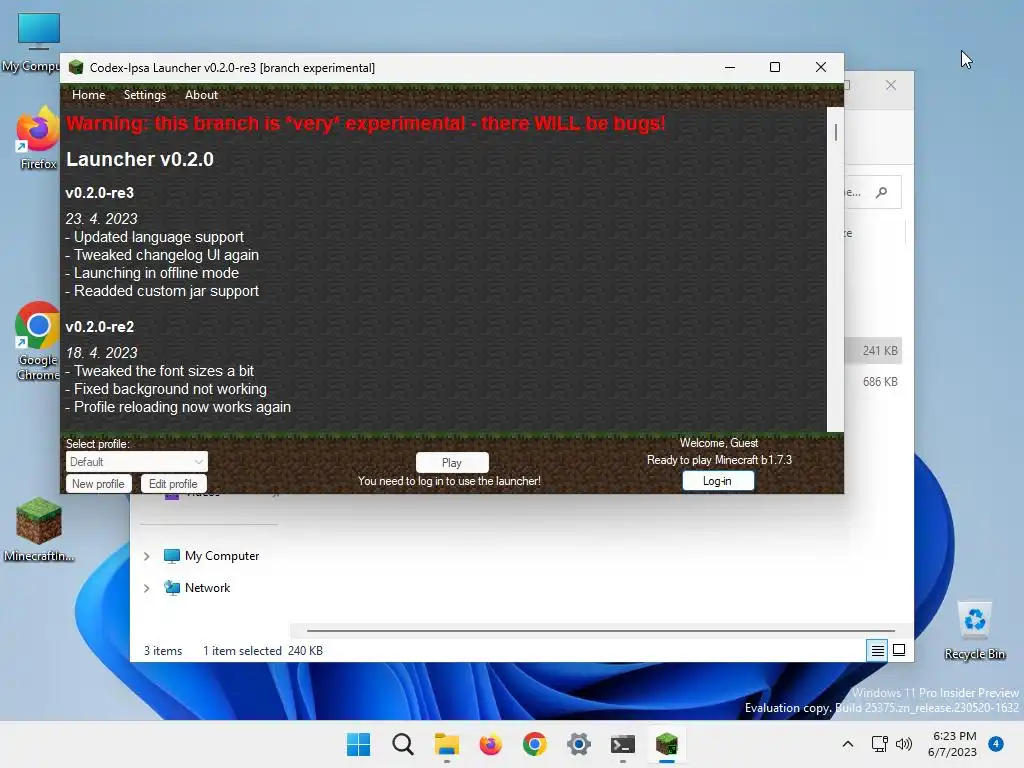
Task: Switch File Explorer to details view
Action: tap(878, 650)
